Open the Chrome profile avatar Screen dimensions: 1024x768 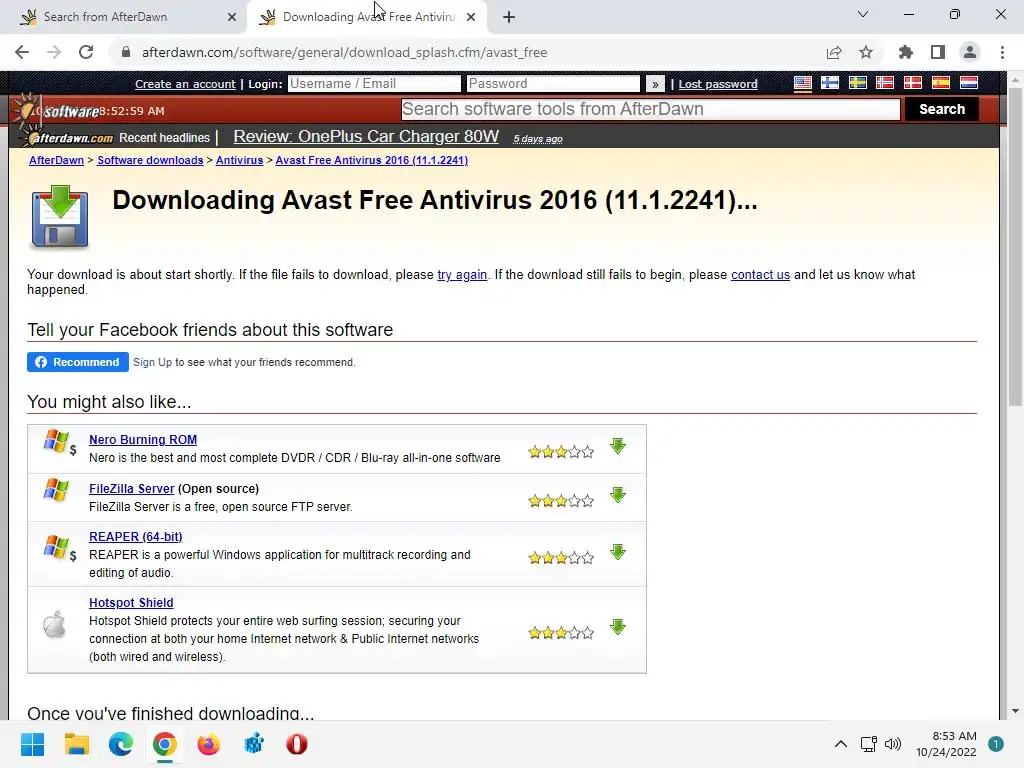[x=970, y=52]
